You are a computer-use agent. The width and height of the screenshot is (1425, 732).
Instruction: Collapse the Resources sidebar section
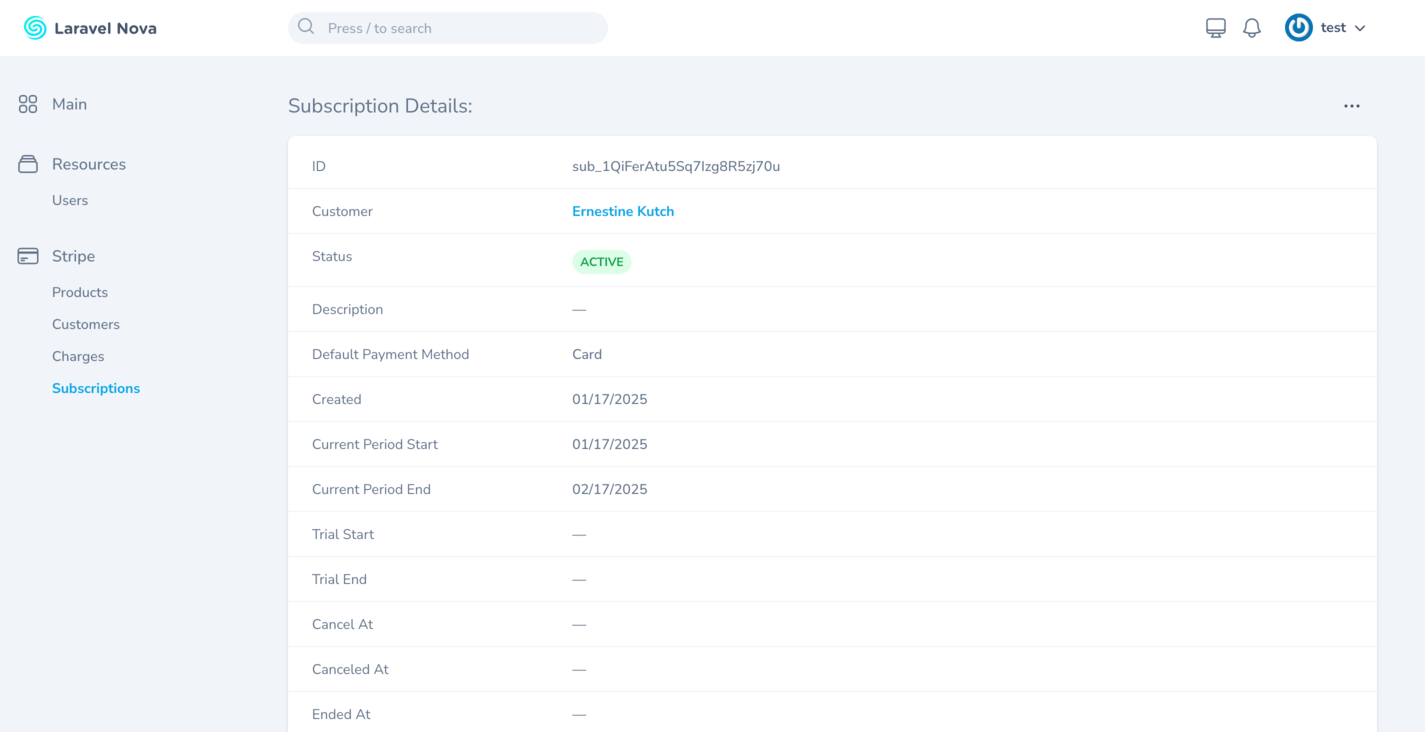click(x=89, y=164)
